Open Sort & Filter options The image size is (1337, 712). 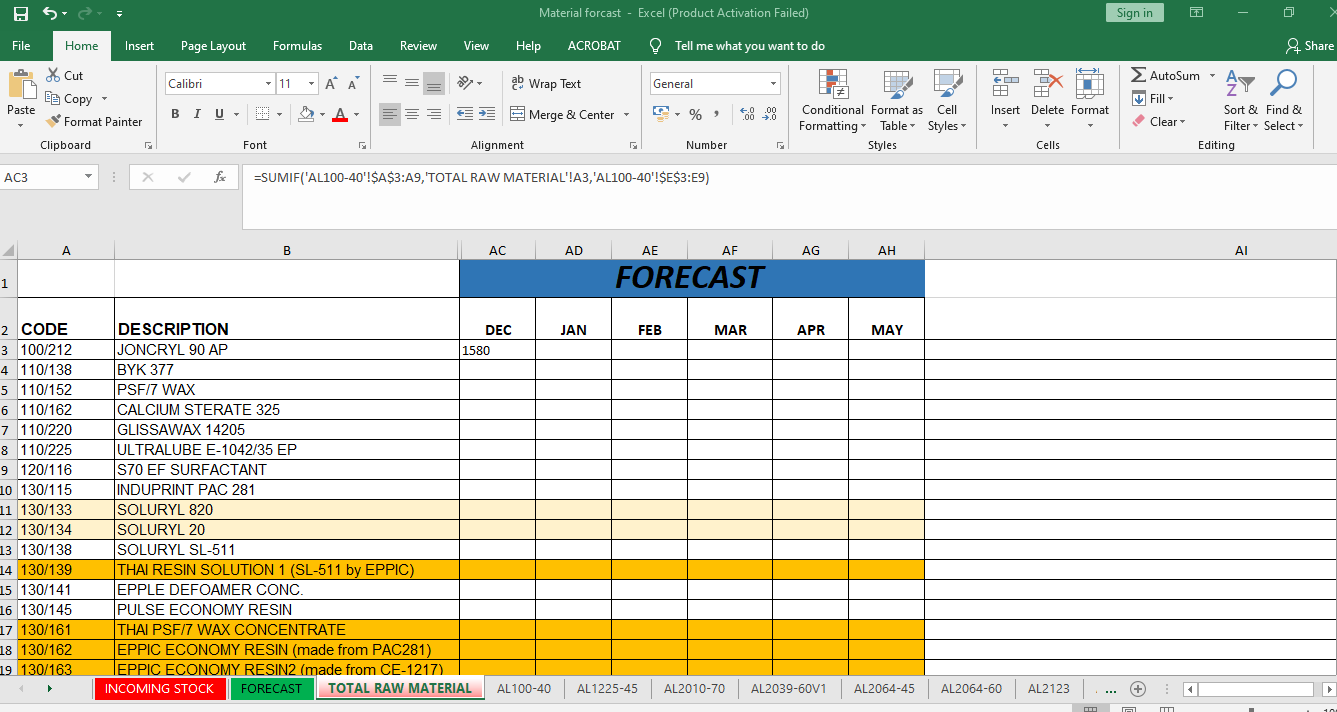click(1240, 100)
